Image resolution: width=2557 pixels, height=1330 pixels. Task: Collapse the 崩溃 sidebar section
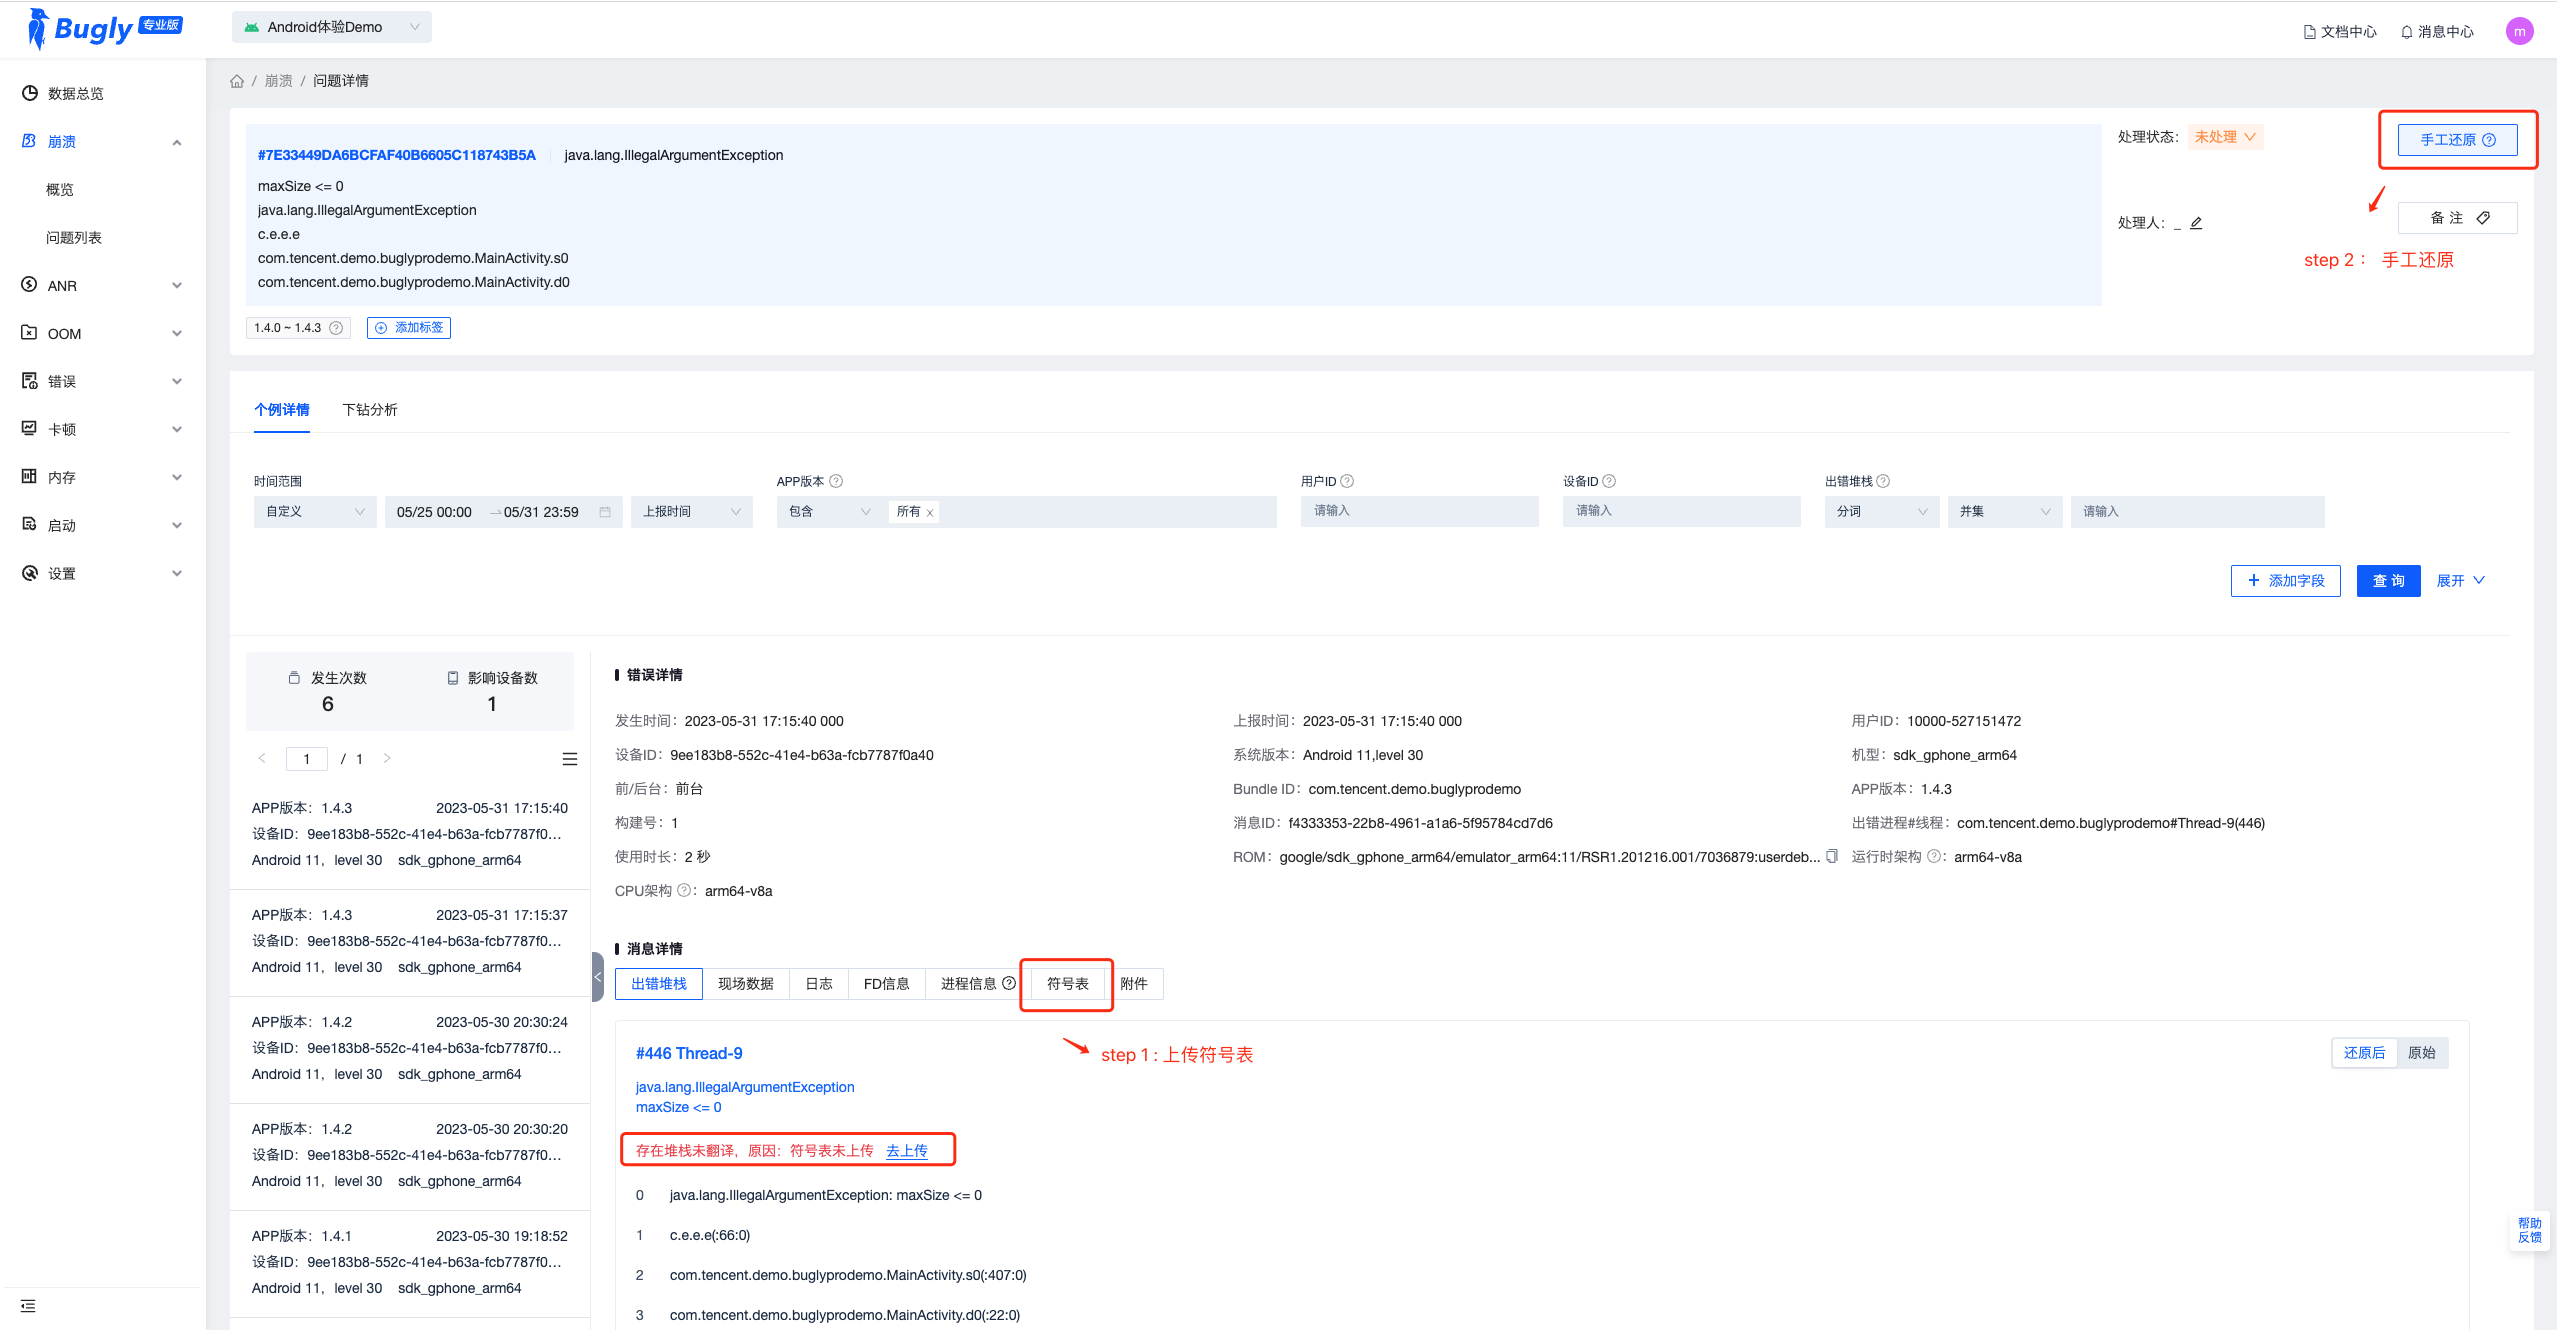(177, 142)
